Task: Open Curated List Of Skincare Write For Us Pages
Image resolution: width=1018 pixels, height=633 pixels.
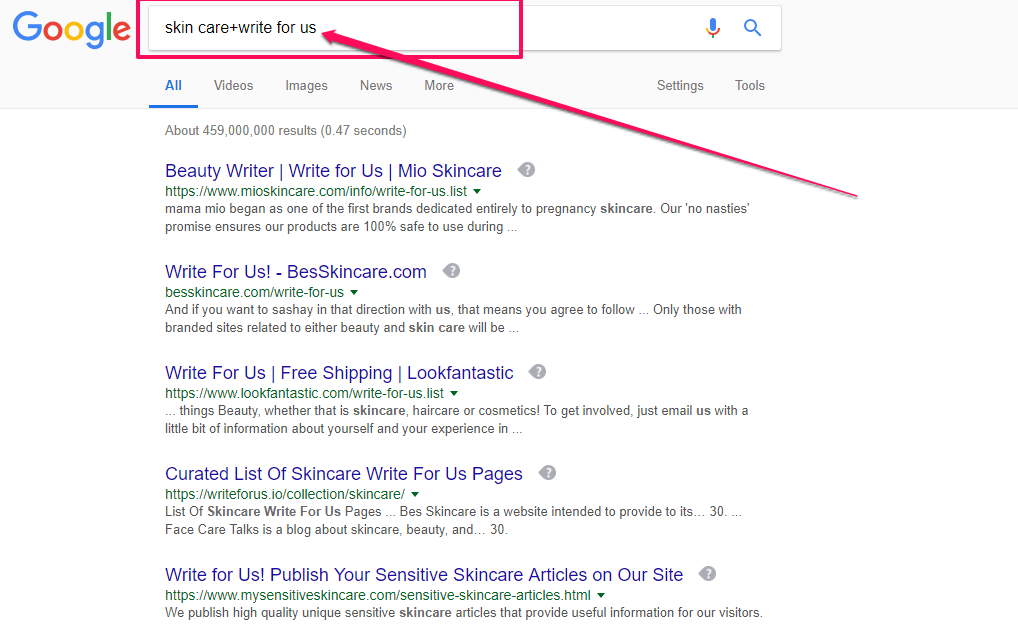Action: [x=343, y=474]
